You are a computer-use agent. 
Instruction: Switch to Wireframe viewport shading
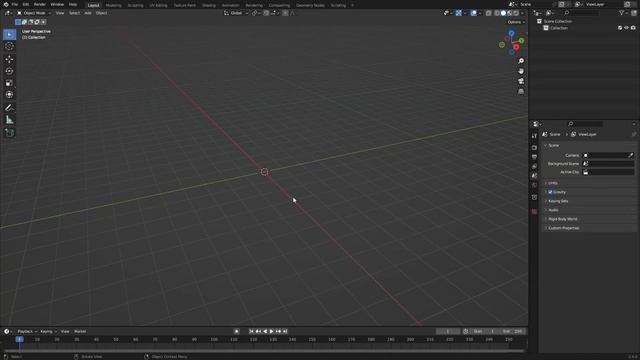click(x=497, y=13)
